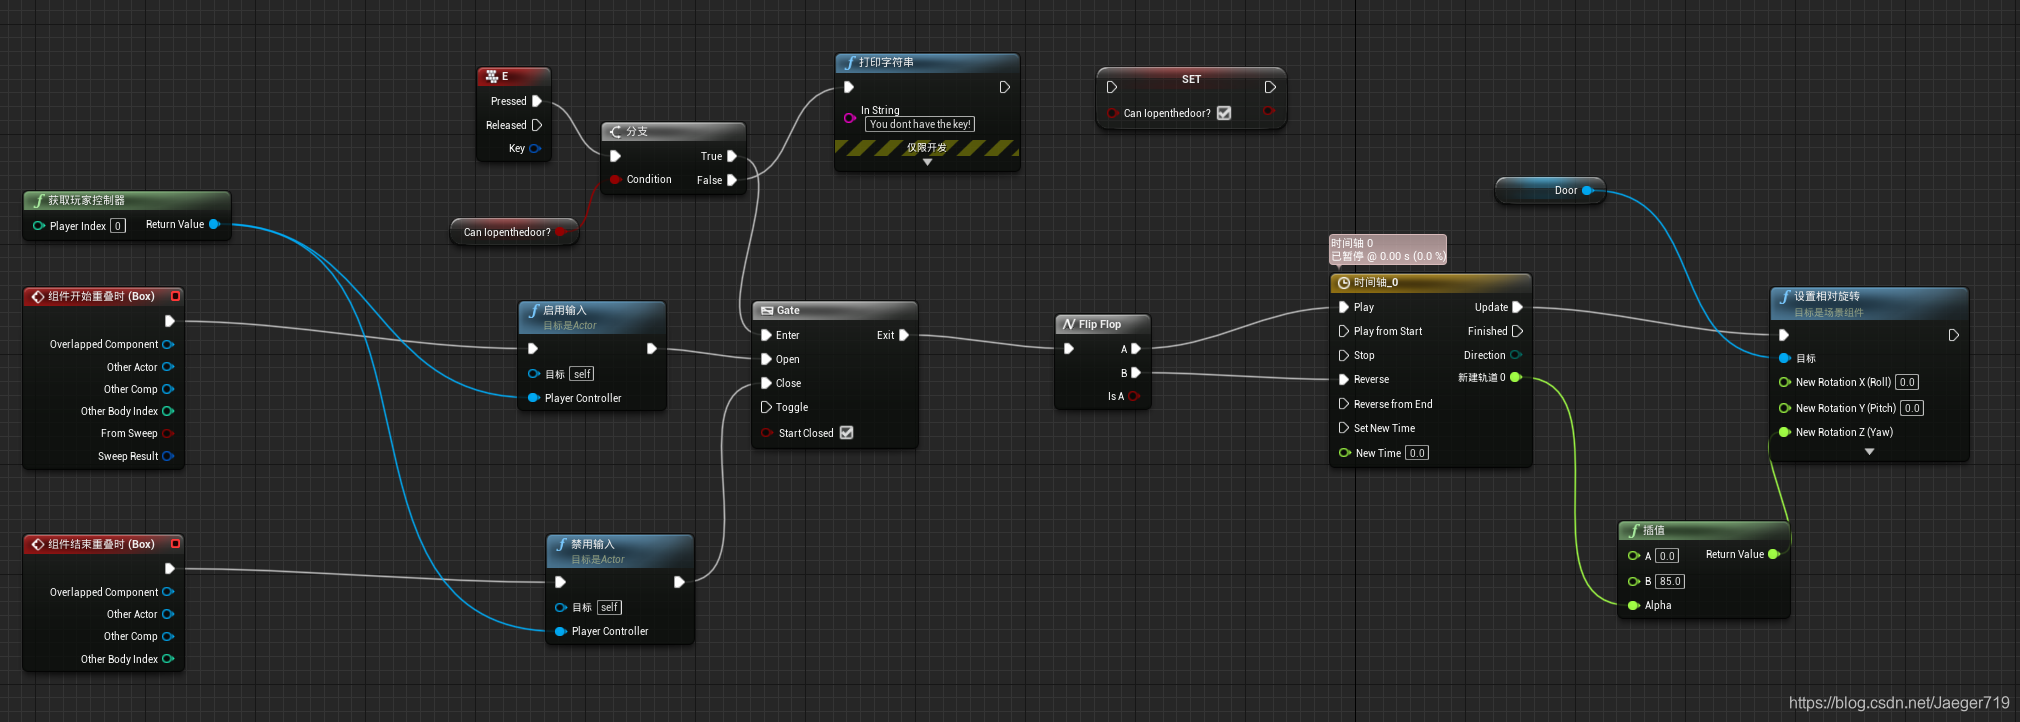The image size is (2020, 722).
Task: Click the Gate Exit output pin
Action: click(904, 335)
